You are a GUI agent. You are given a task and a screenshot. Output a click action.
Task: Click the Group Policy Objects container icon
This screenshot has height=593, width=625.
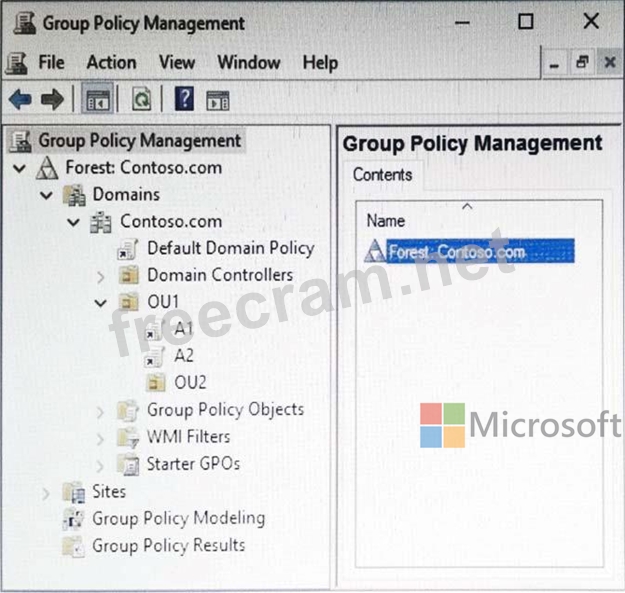(x=128, y=411)
